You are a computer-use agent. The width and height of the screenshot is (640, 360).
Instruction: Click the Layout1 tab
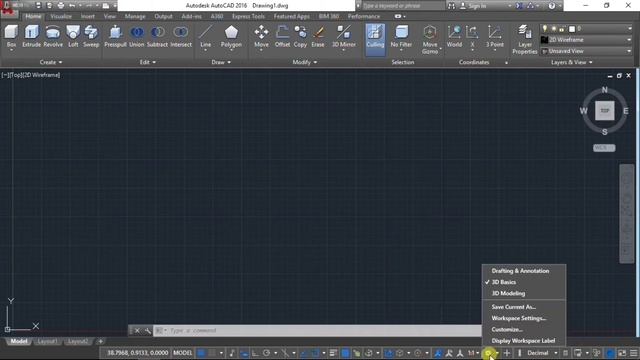47,341
